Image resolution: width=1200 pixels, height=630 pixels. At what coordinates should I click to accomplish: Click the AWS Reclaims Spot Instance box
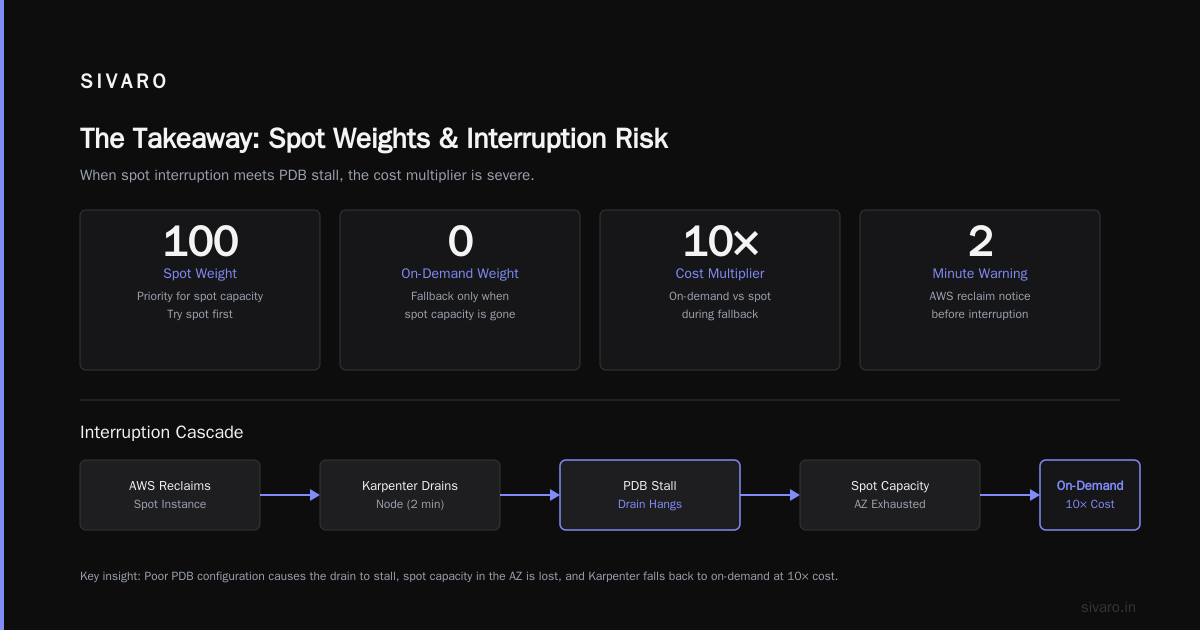[170, 495]
